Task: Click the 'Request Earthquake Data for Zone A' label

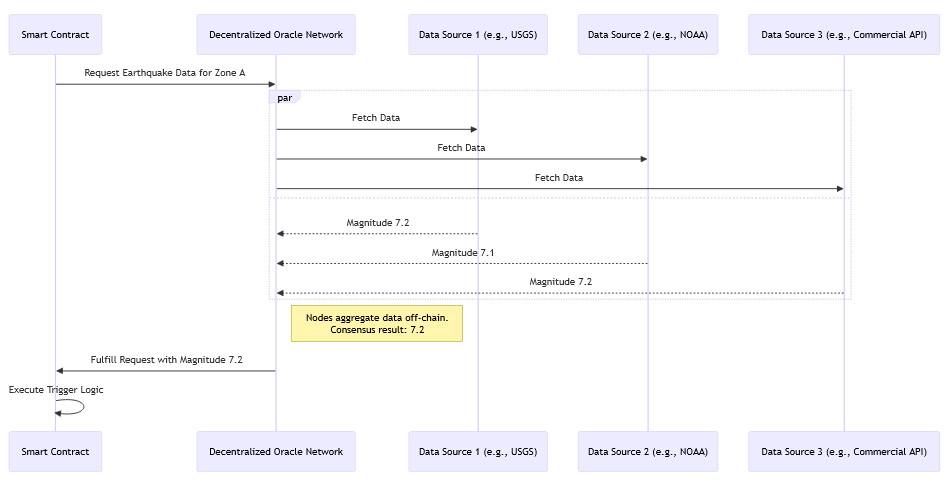Action: (x=165, y=73)
